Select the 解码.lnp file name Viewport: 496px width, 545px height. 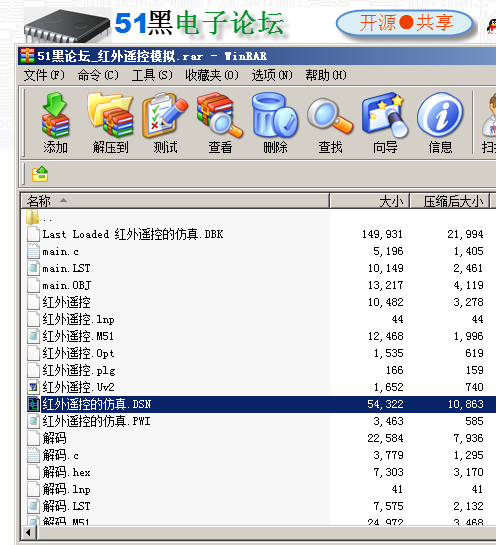pos(66,489)
